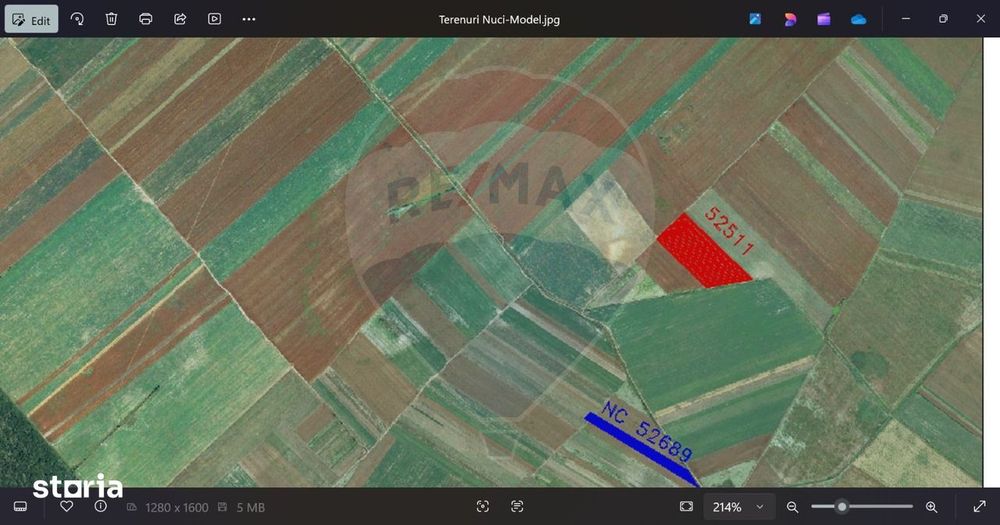Image resolution: width=1000 pixels, height=525 pixels.
Task: Show file info with the info icon
Action: click(101, 507)
